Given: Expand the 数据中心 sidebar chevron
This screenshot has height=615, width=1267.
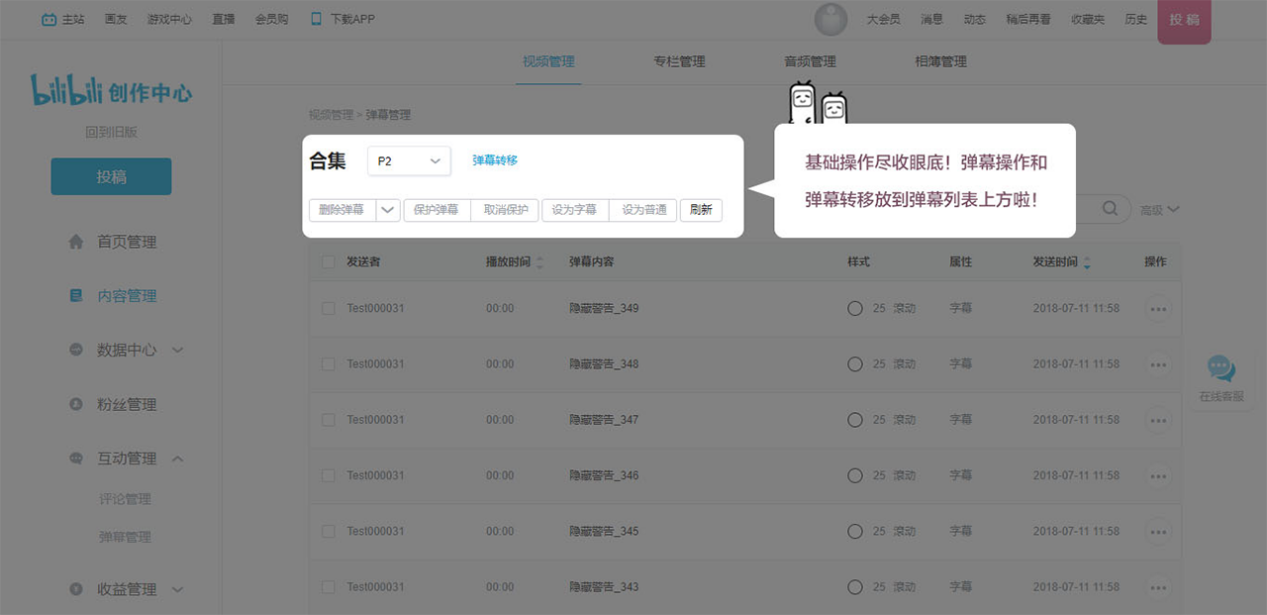Looking at the screenshot, I should point(178,350).
